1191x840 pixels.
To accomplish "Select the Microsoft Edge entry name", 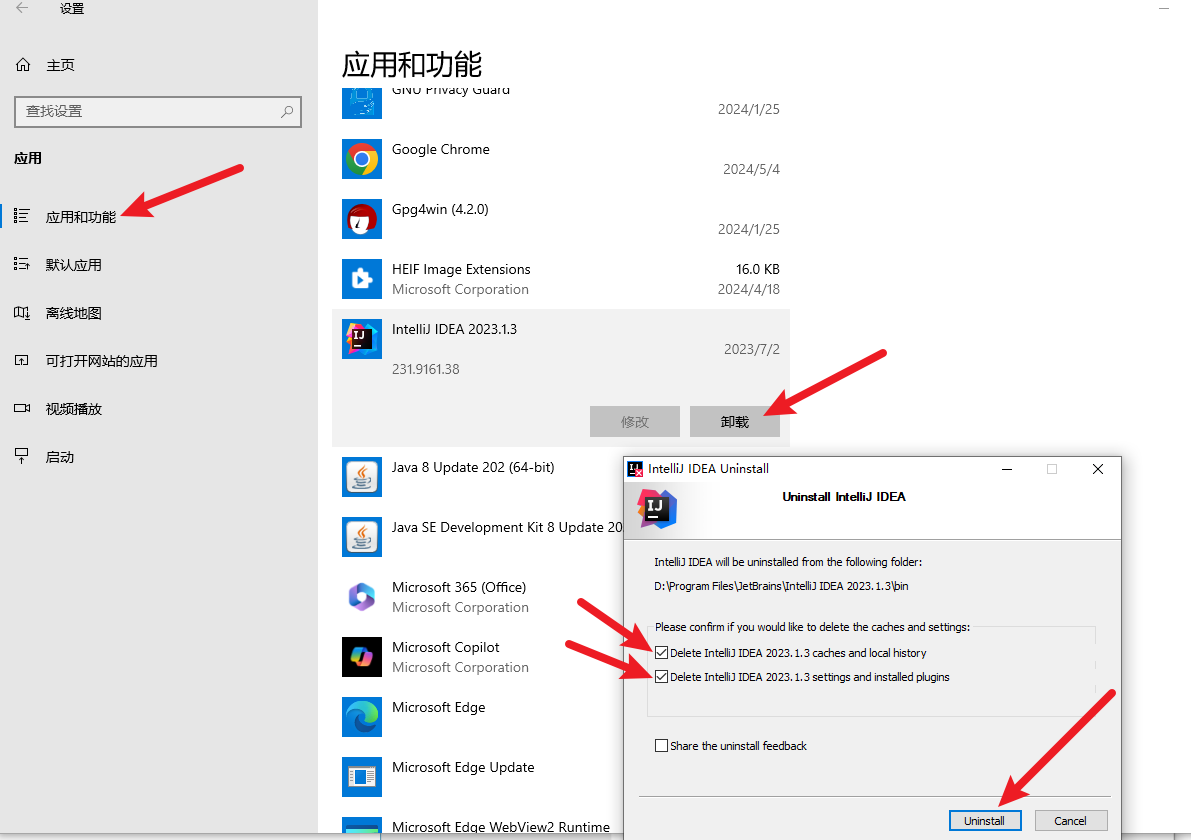I will pyautogui.click(x=438, y=708).
